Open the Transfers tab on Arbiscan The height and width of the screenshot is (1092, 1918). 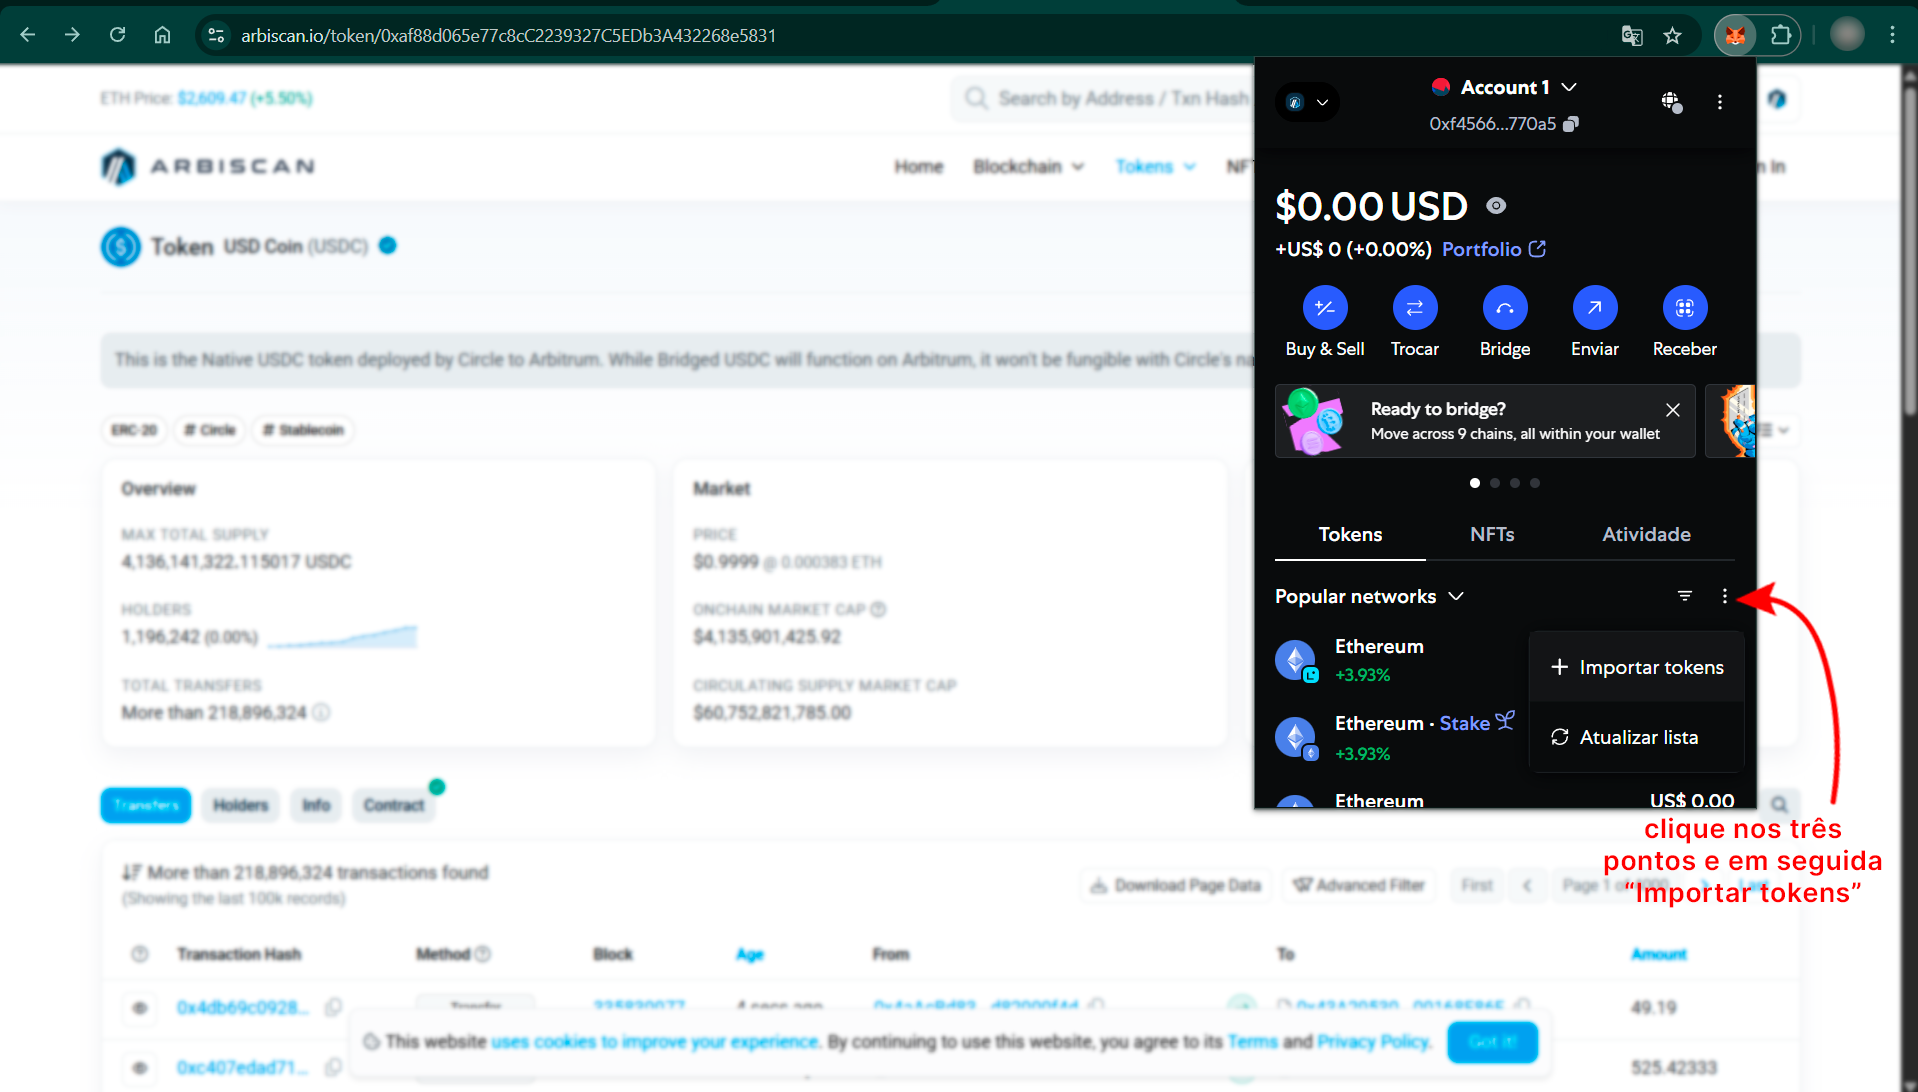tap(146, 805)
